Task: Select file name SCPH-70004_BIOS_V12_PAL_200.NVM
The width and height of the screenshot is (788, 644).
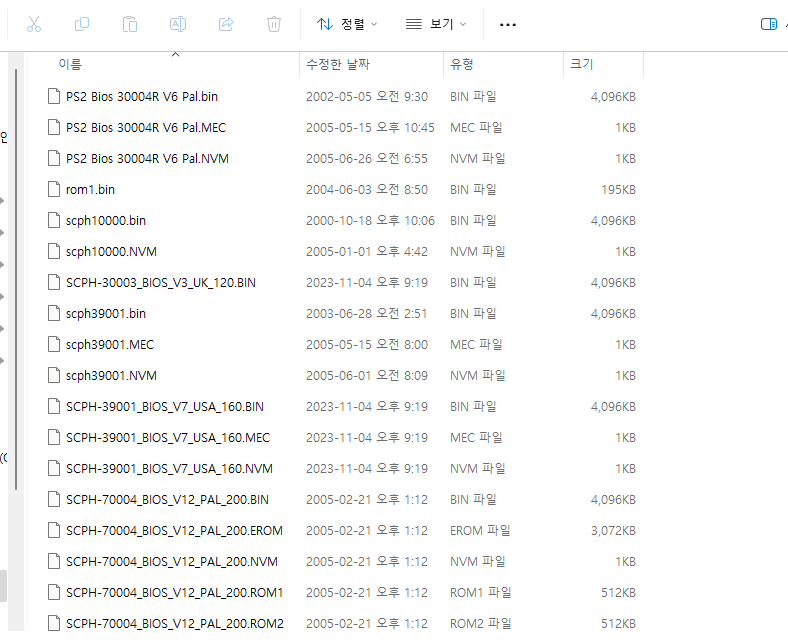Action: coord(172,562)
